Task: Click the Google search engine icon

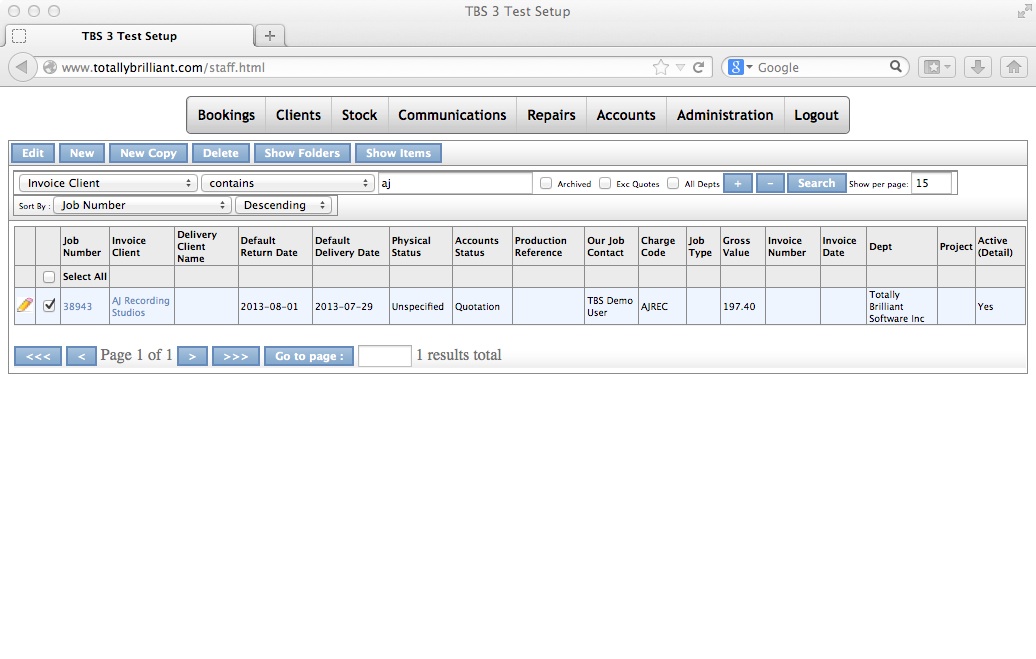Action: tap(736, 67)
